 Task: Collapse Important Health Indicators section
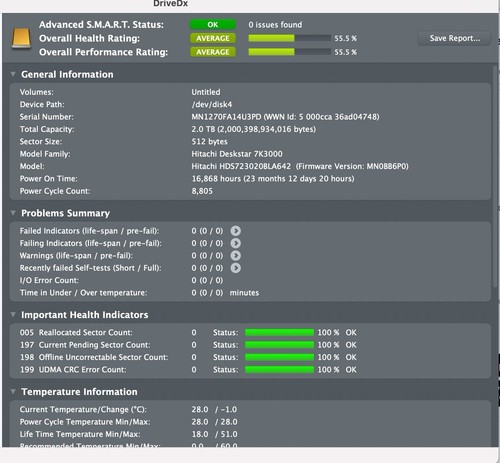[13, 314]
